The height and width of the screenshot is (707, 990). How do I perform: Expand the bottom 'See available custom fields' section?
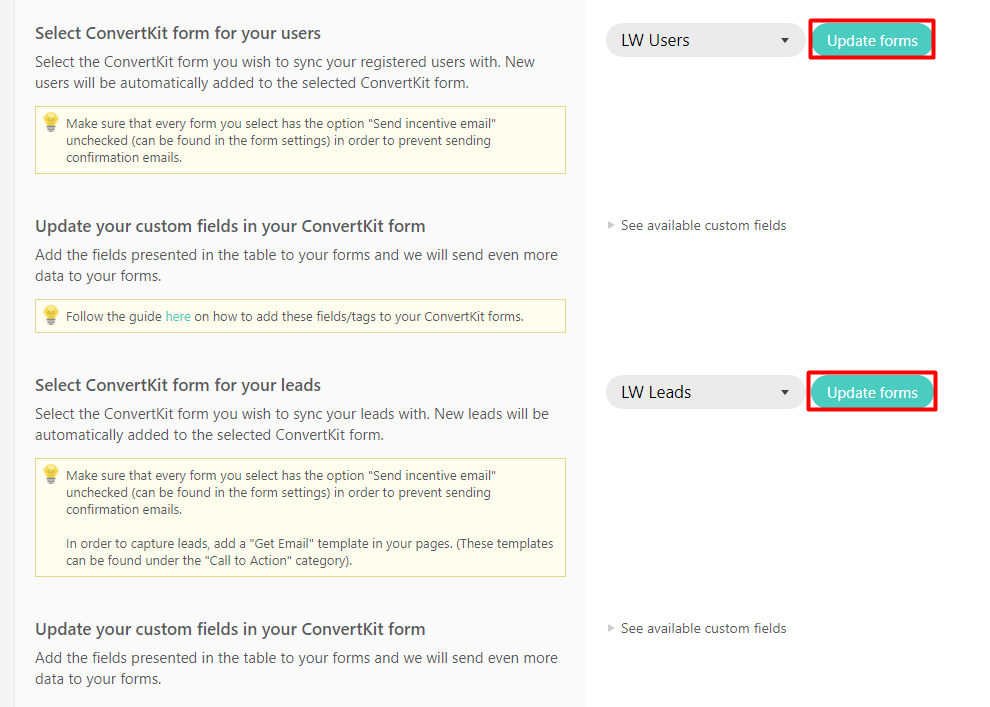click(x=703, y=628)
